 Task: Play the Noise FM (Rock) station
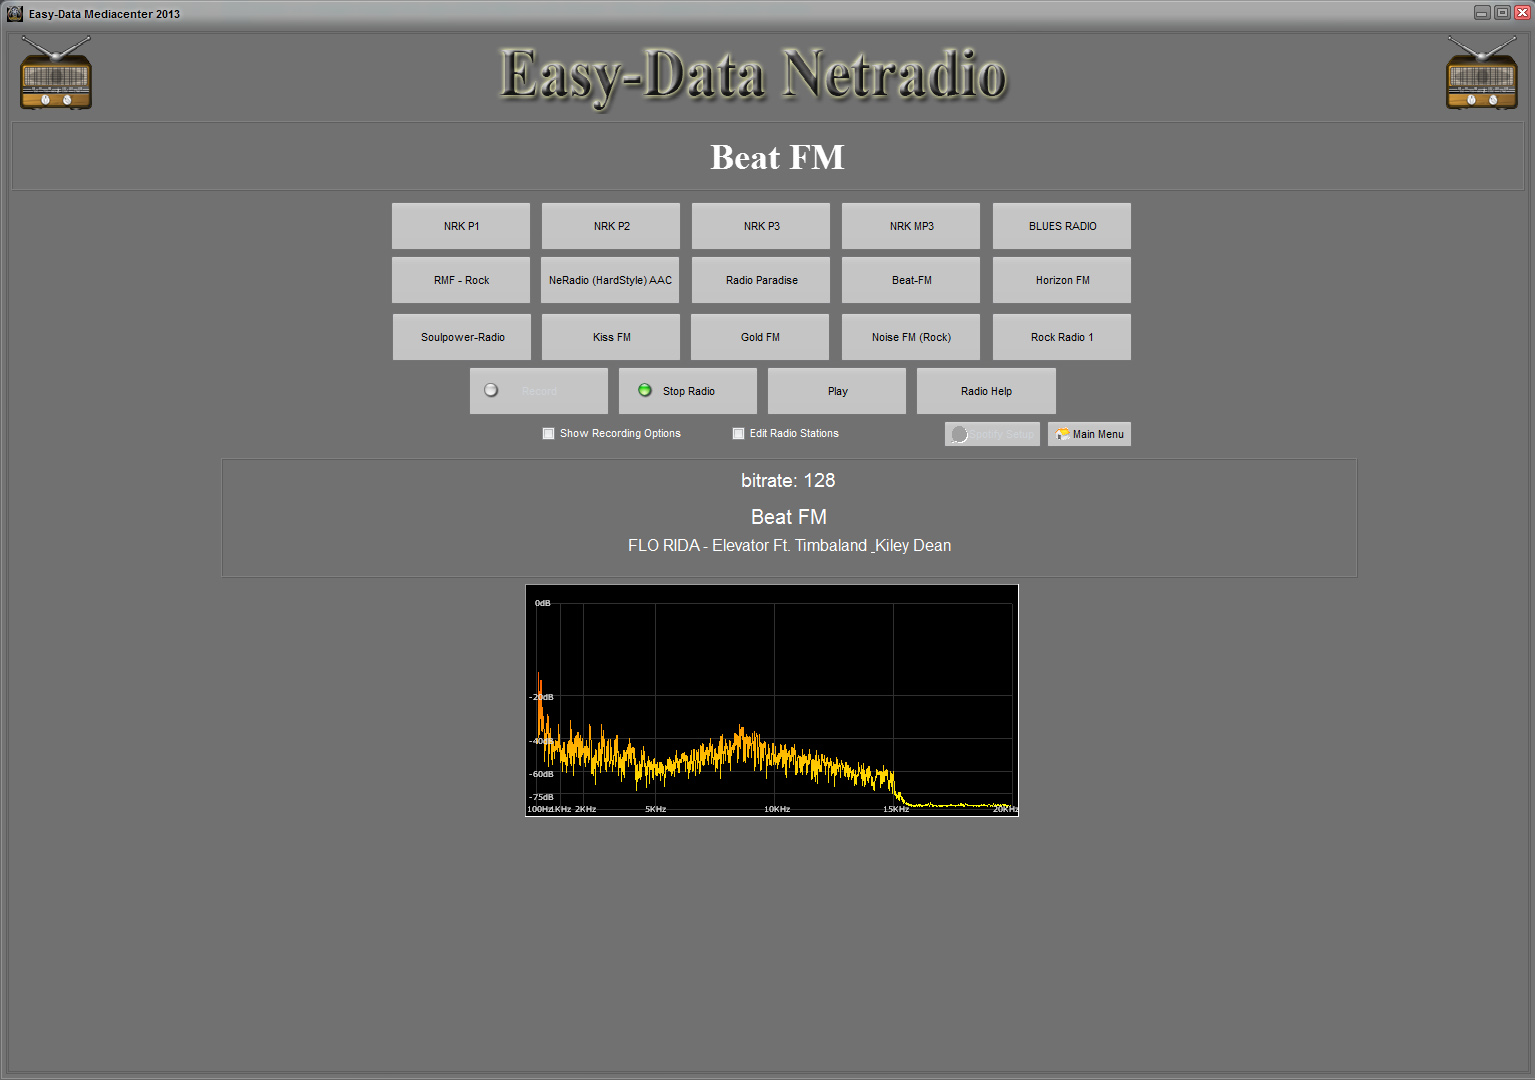911,337
